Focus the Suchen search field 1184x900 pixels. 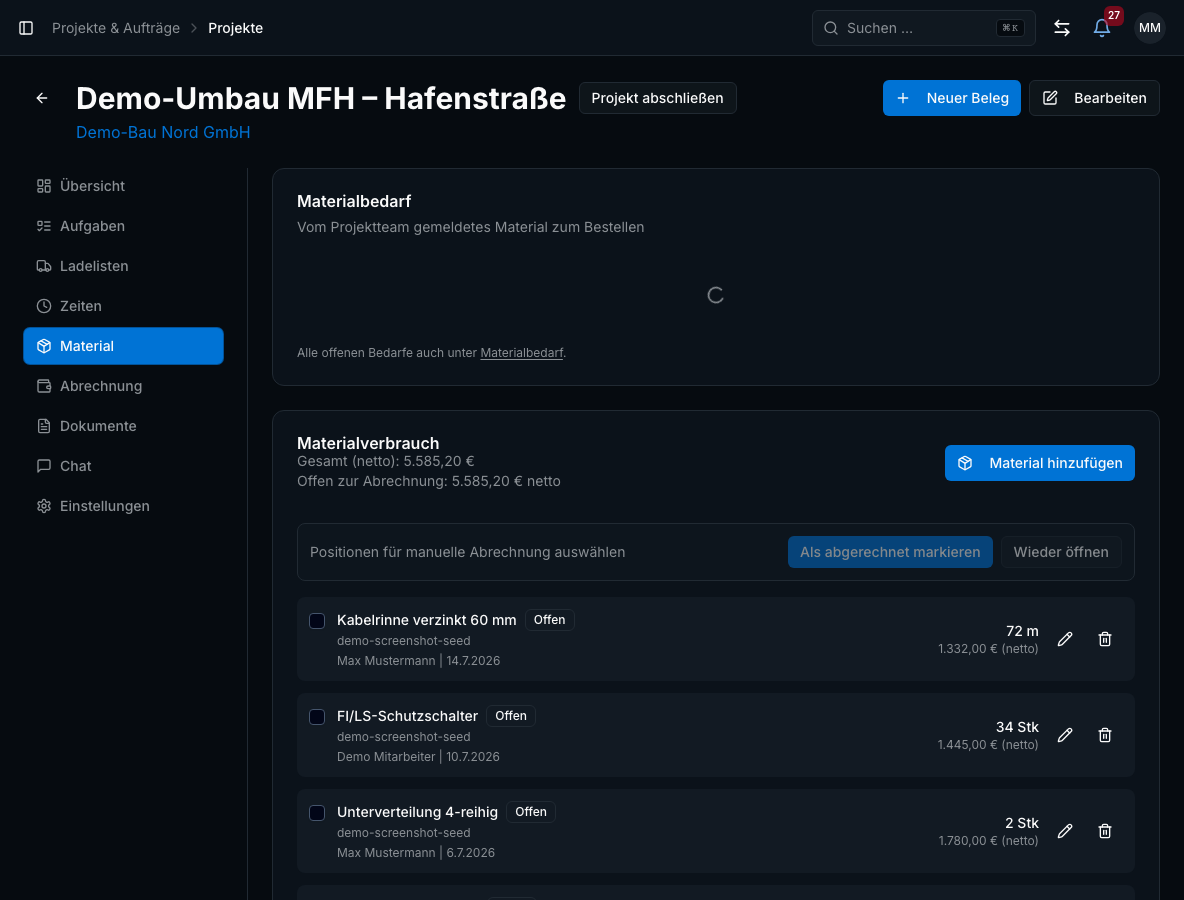coord(923,28)
